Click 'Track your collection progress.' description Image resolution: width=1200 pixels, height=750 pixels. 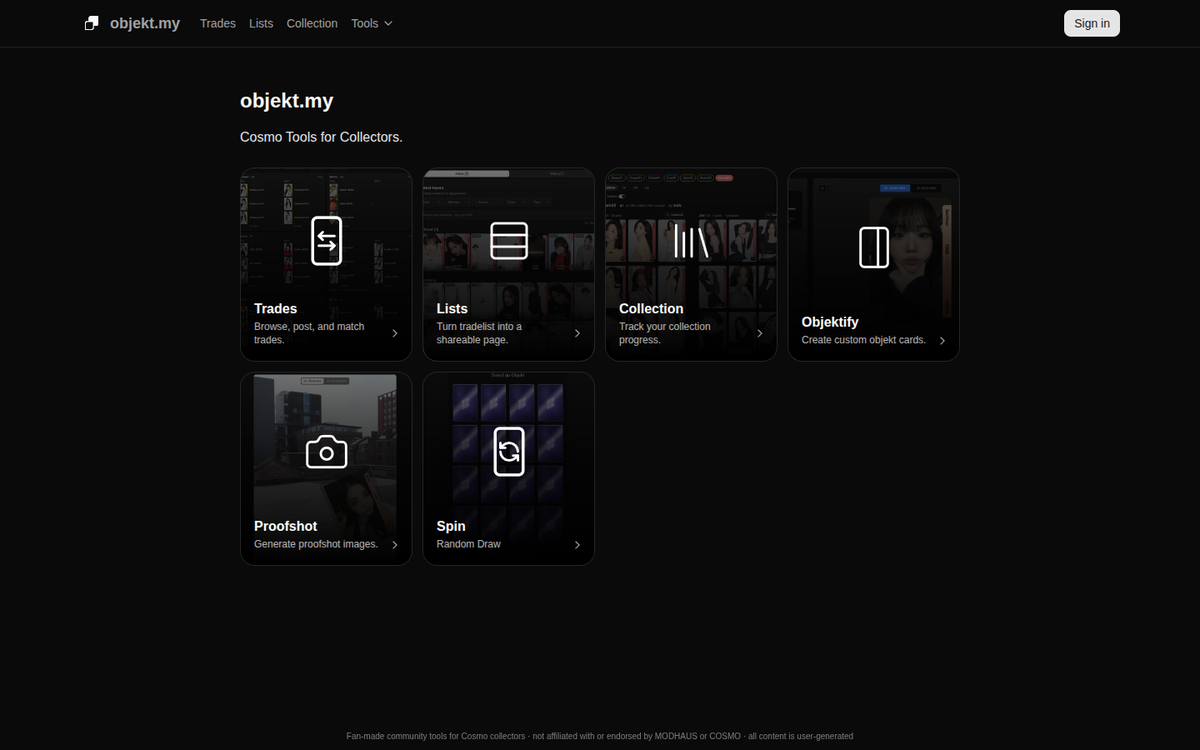(x=665, y=333)
